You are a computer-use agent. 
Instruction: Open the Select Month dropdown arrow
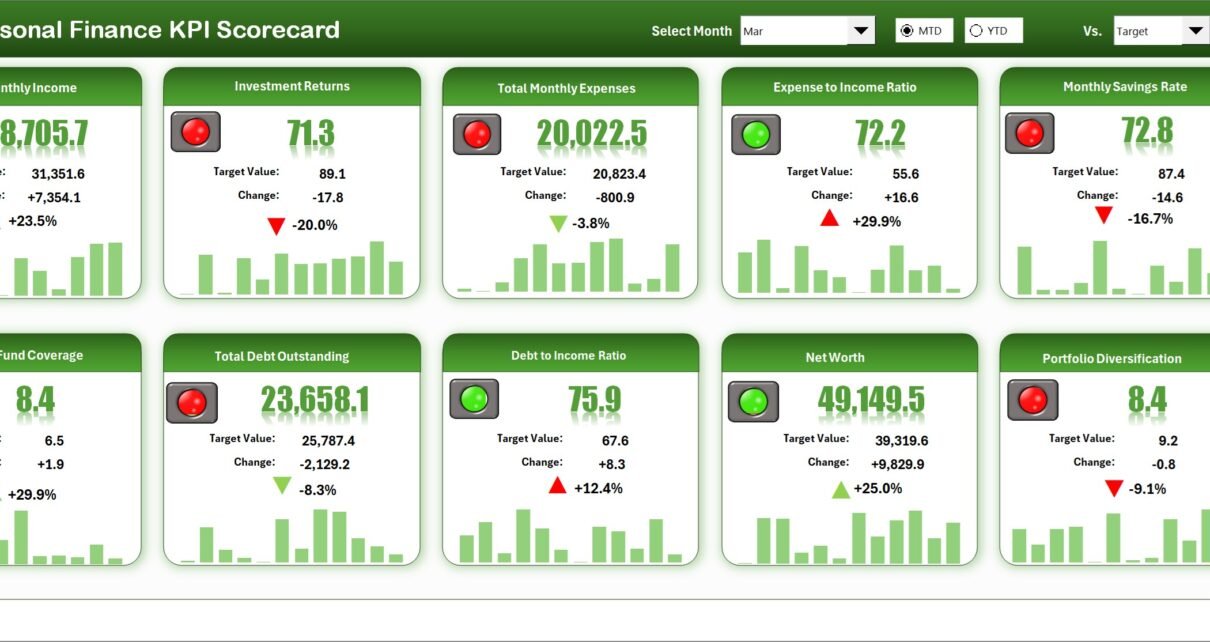click(x=861, y=31)
